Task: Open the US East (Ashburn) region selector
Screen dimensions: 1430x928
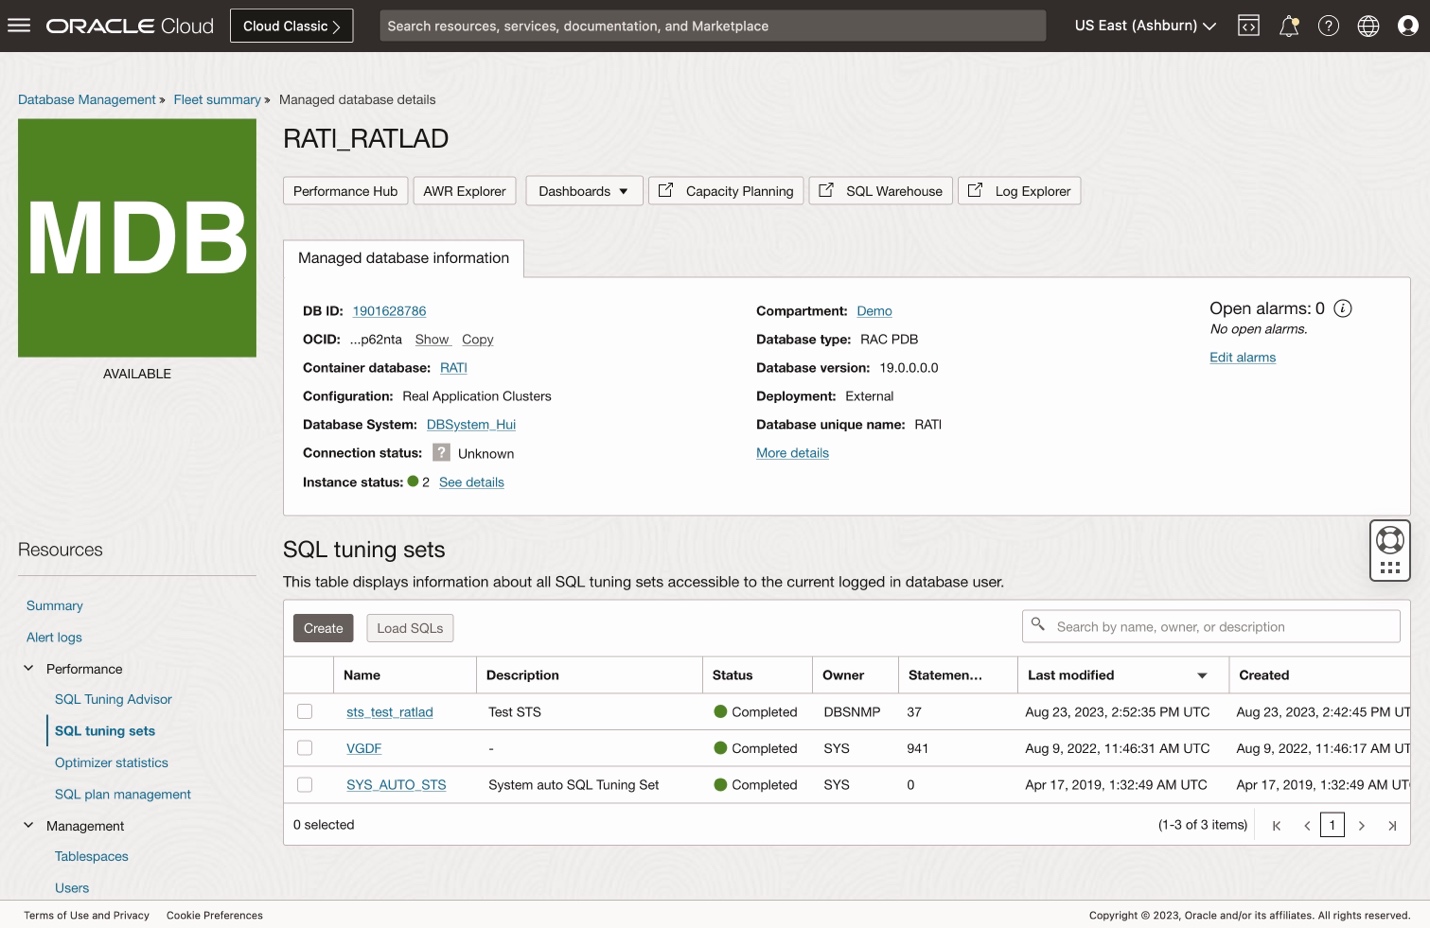Action: (x=1145, y=26)
